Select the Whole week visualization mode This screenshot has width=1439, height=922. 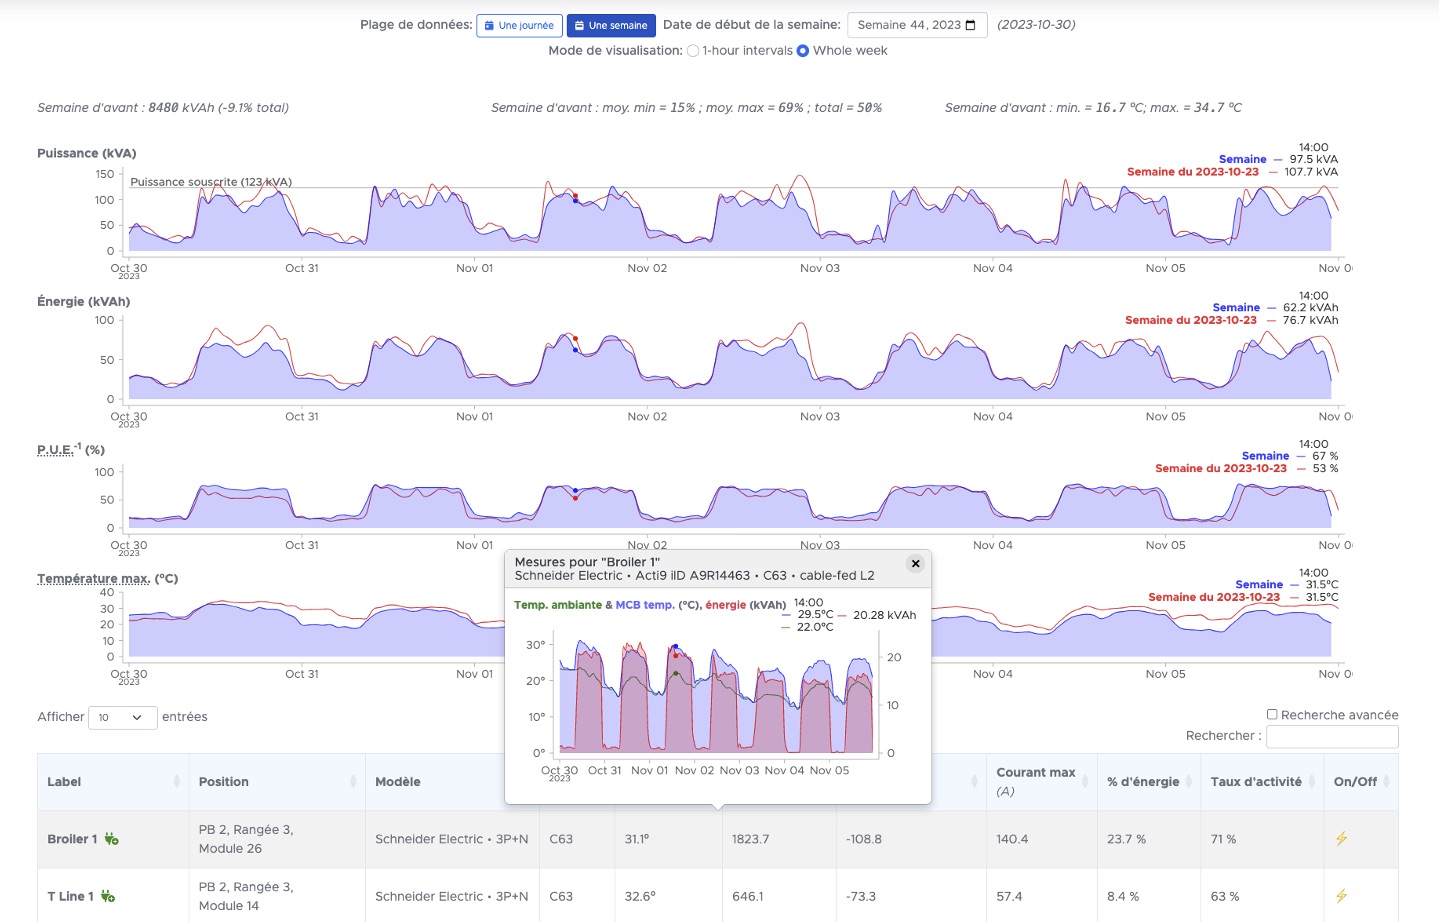[x=802, y=51]
